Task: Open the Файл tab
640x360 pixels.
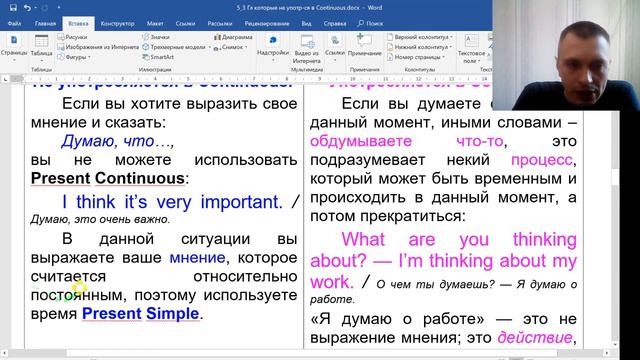Action: tap(14, 24)
